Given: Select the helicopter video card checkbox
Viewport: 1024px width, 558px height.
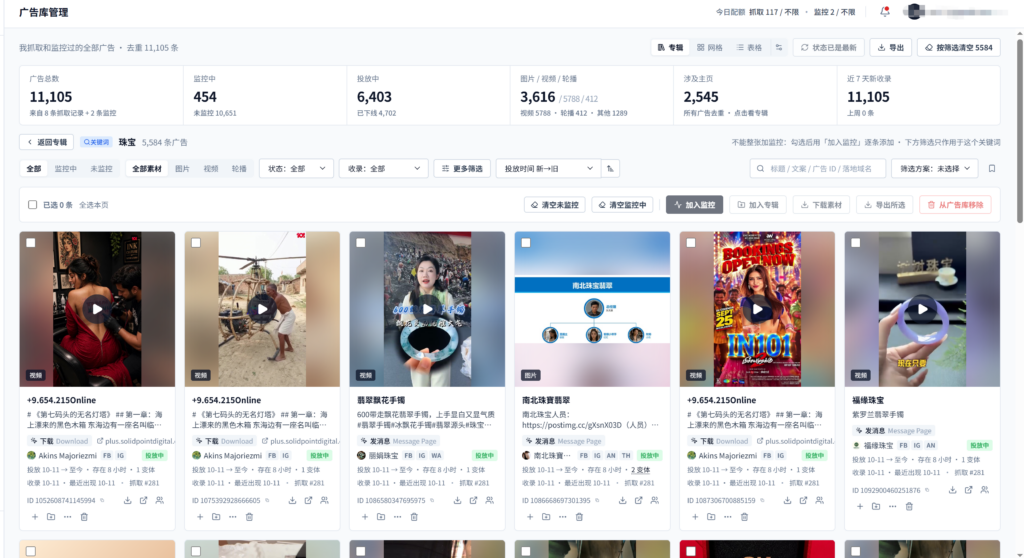Looking at the screenshot, I should click(x=196, y=242).
